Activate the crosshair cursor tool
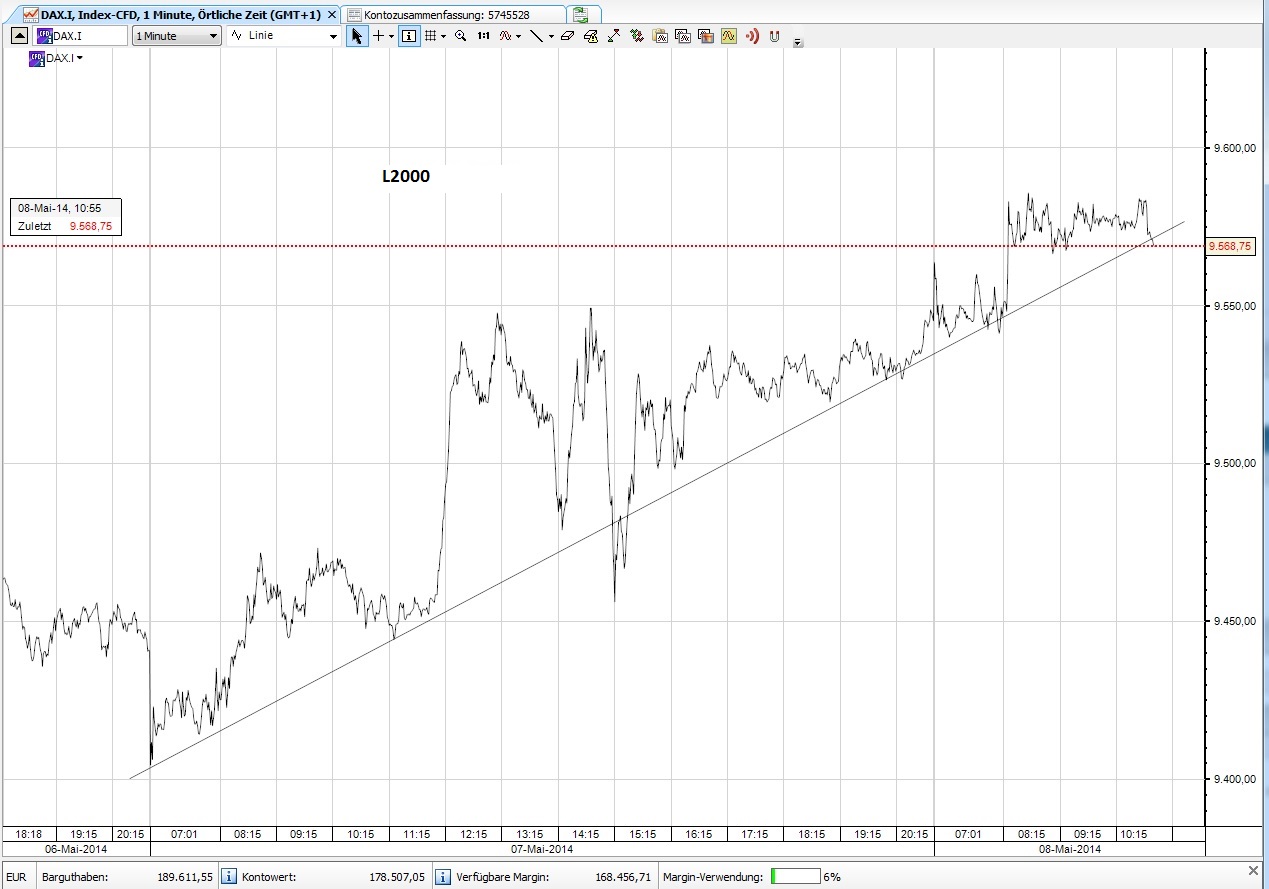1269x889 pixels. (x=380, y=36)
